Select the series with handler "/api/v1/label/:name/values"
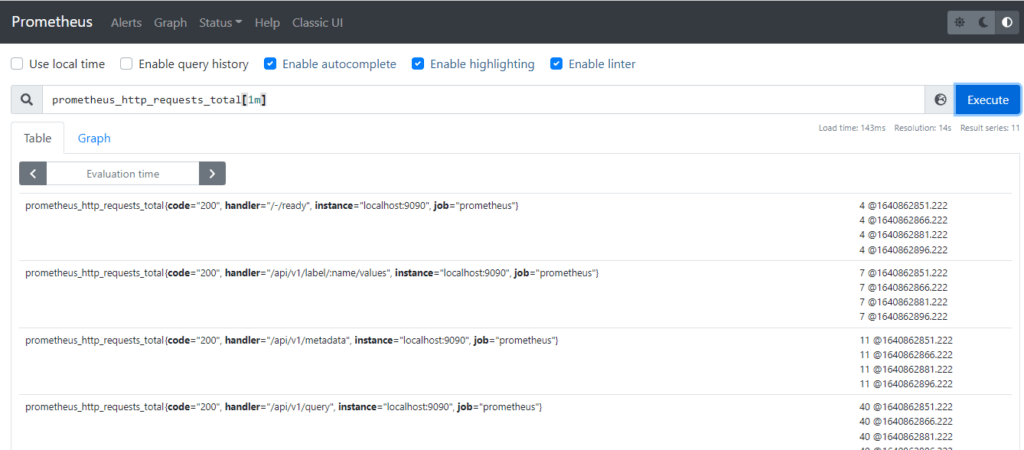Screen dimensions: 1024x450 tap(312, 273)
